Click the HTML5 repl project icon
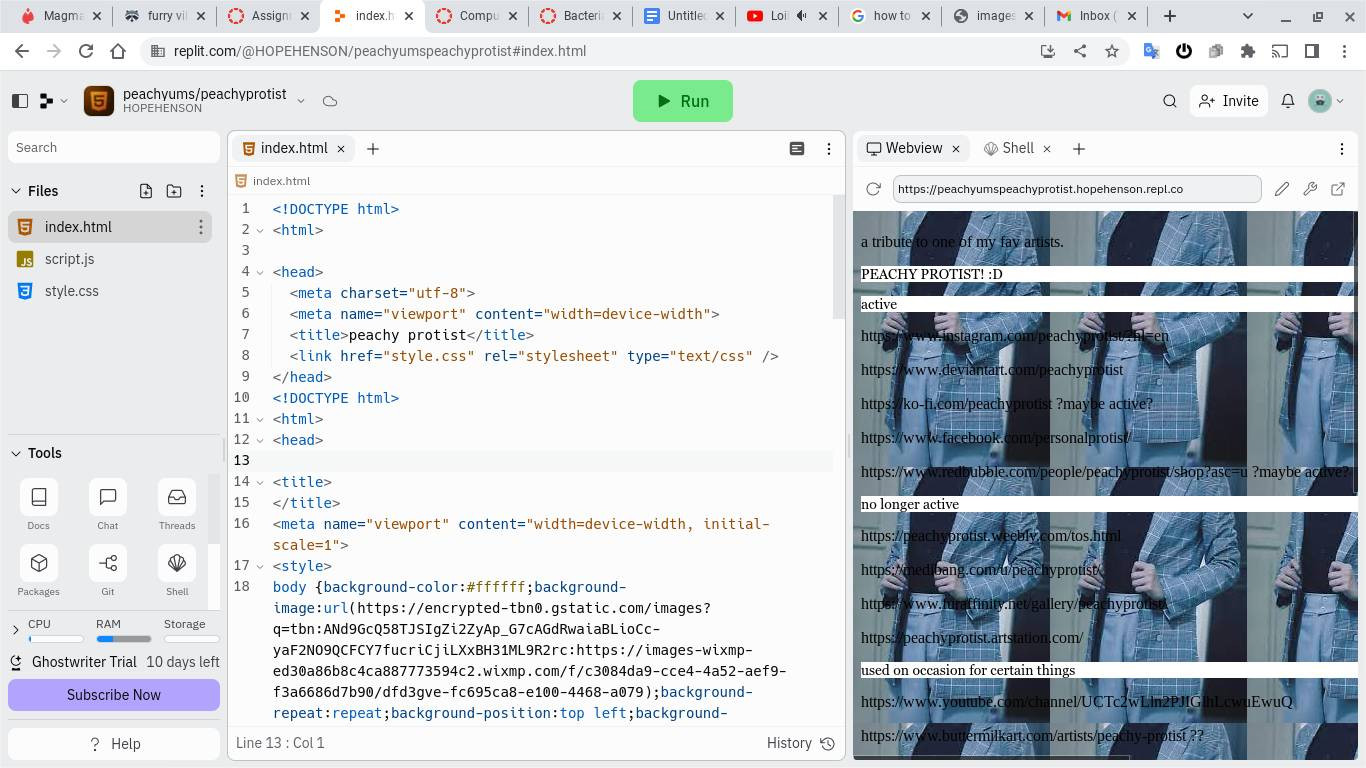This screenshot has height=768, width=1366. [99, 101]
